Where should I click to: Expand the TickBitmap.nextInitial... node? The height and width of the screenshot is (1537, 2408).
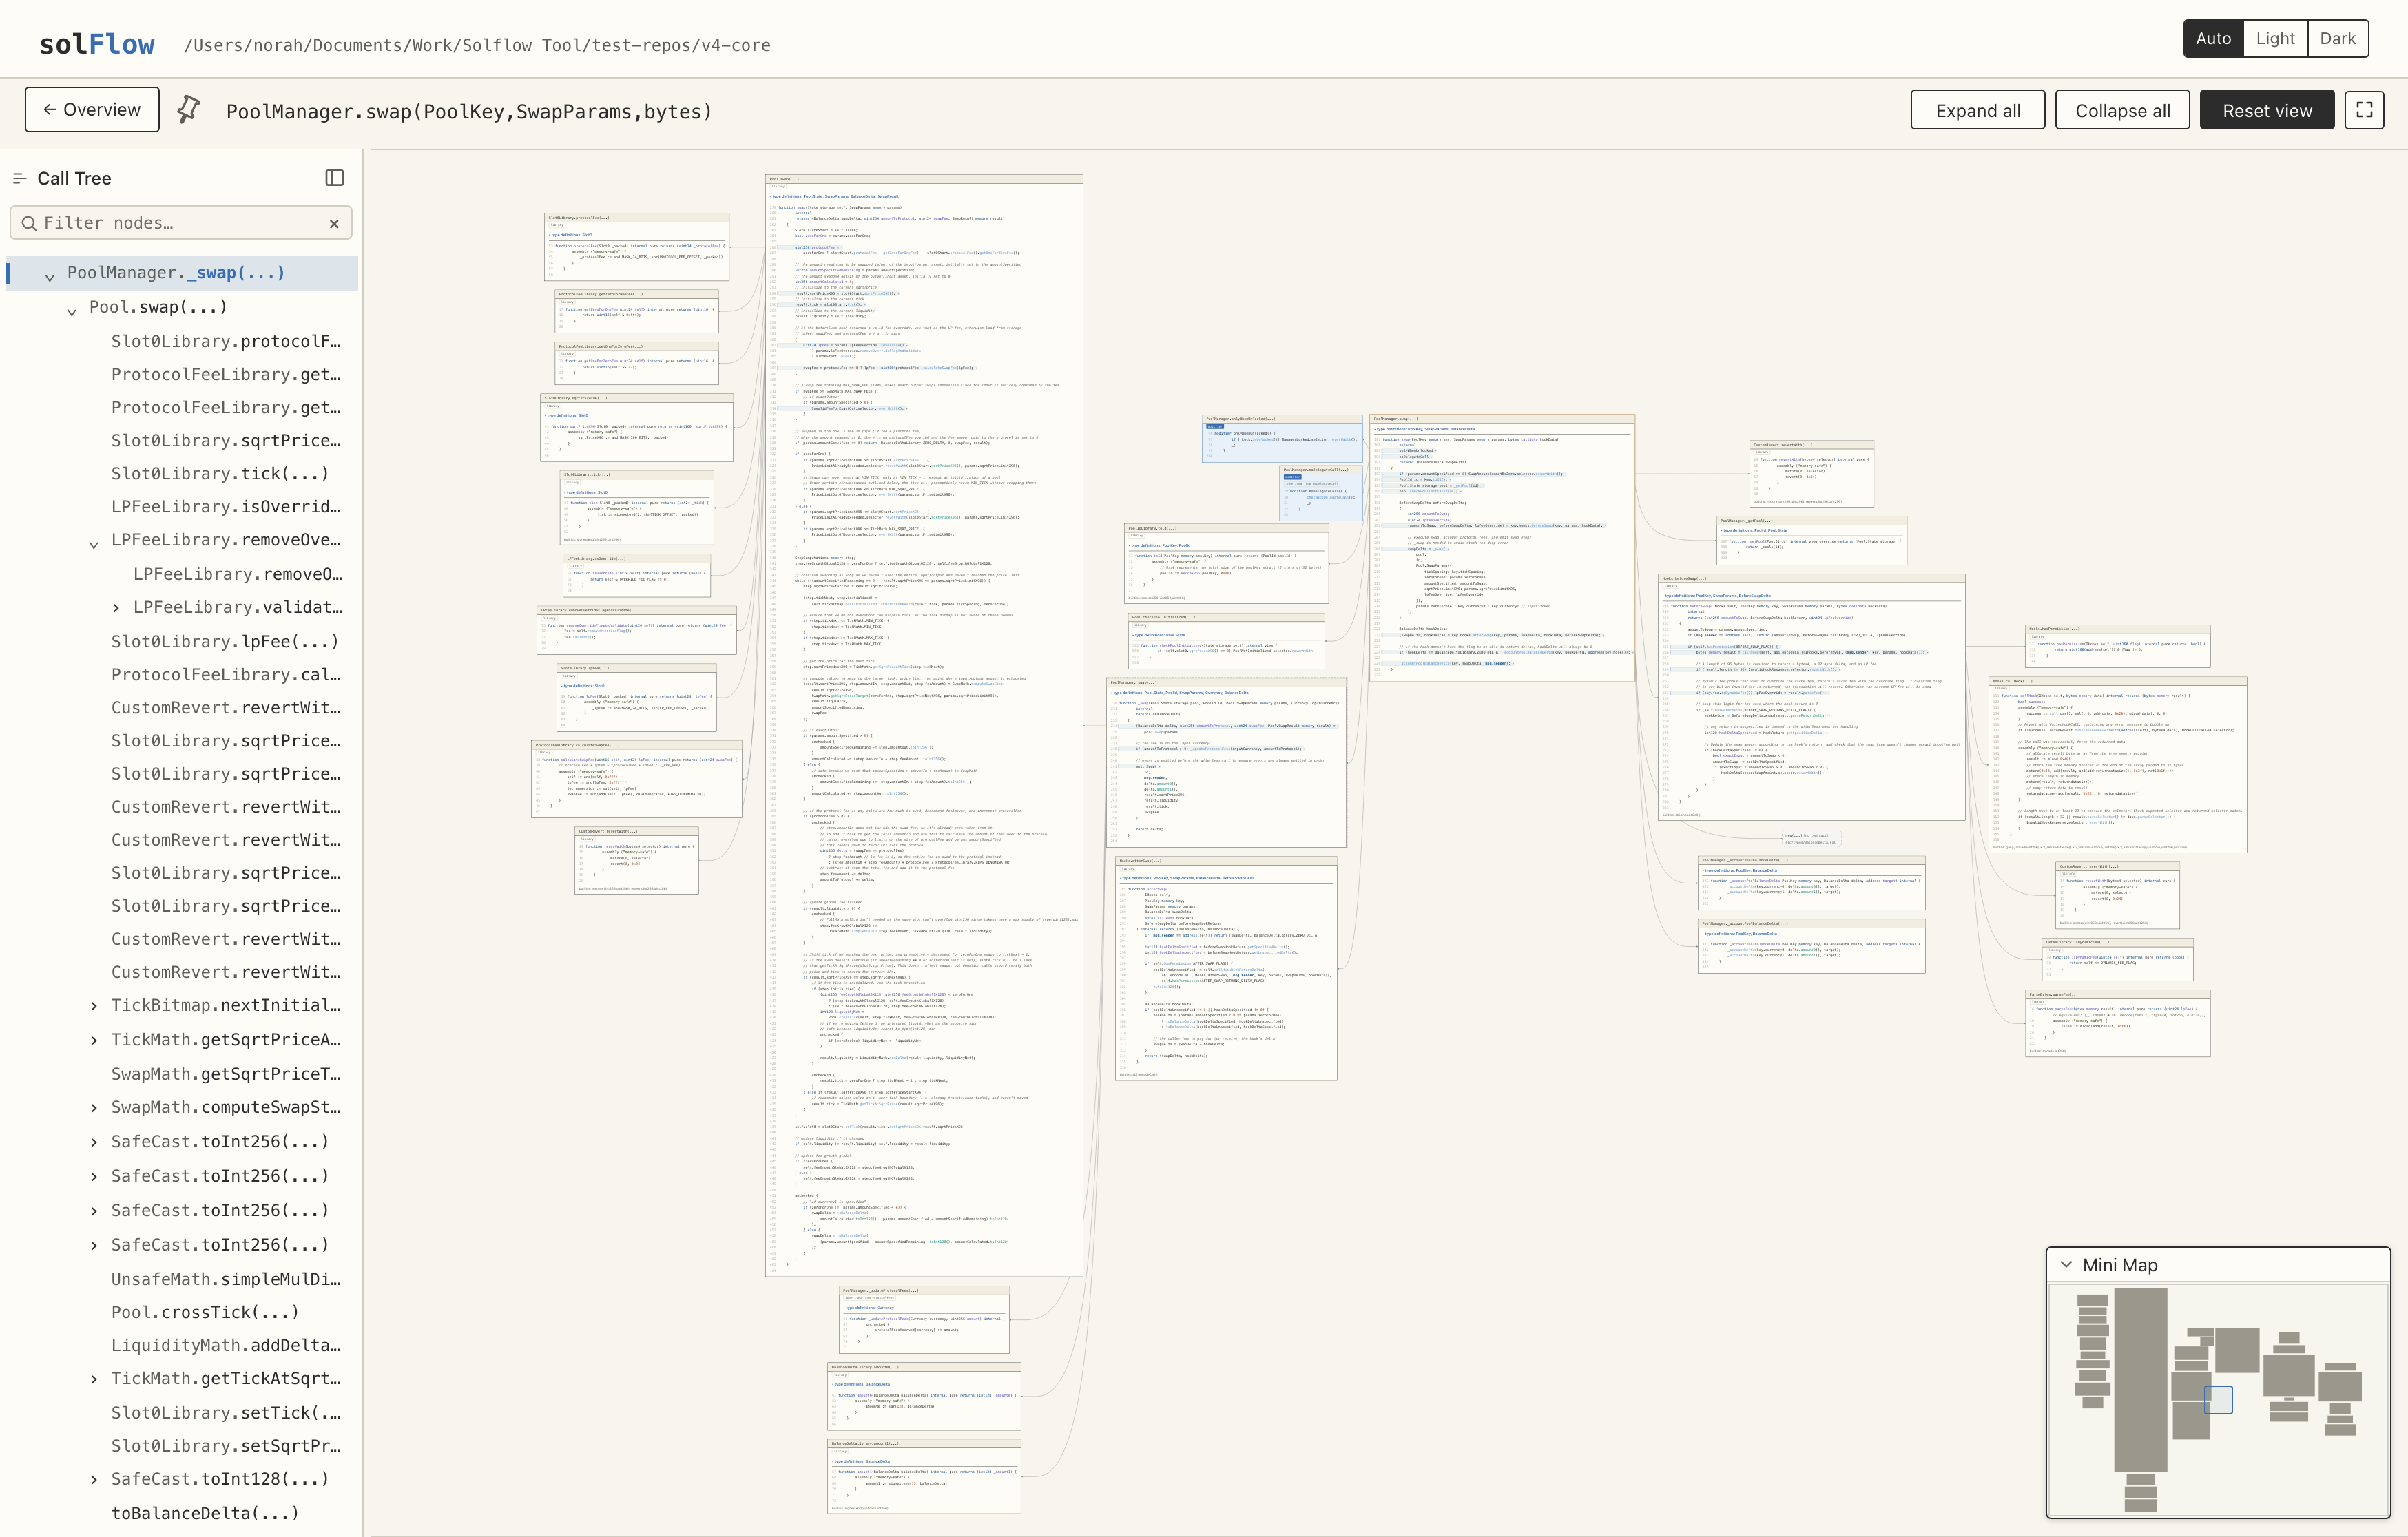[93, 1006]
